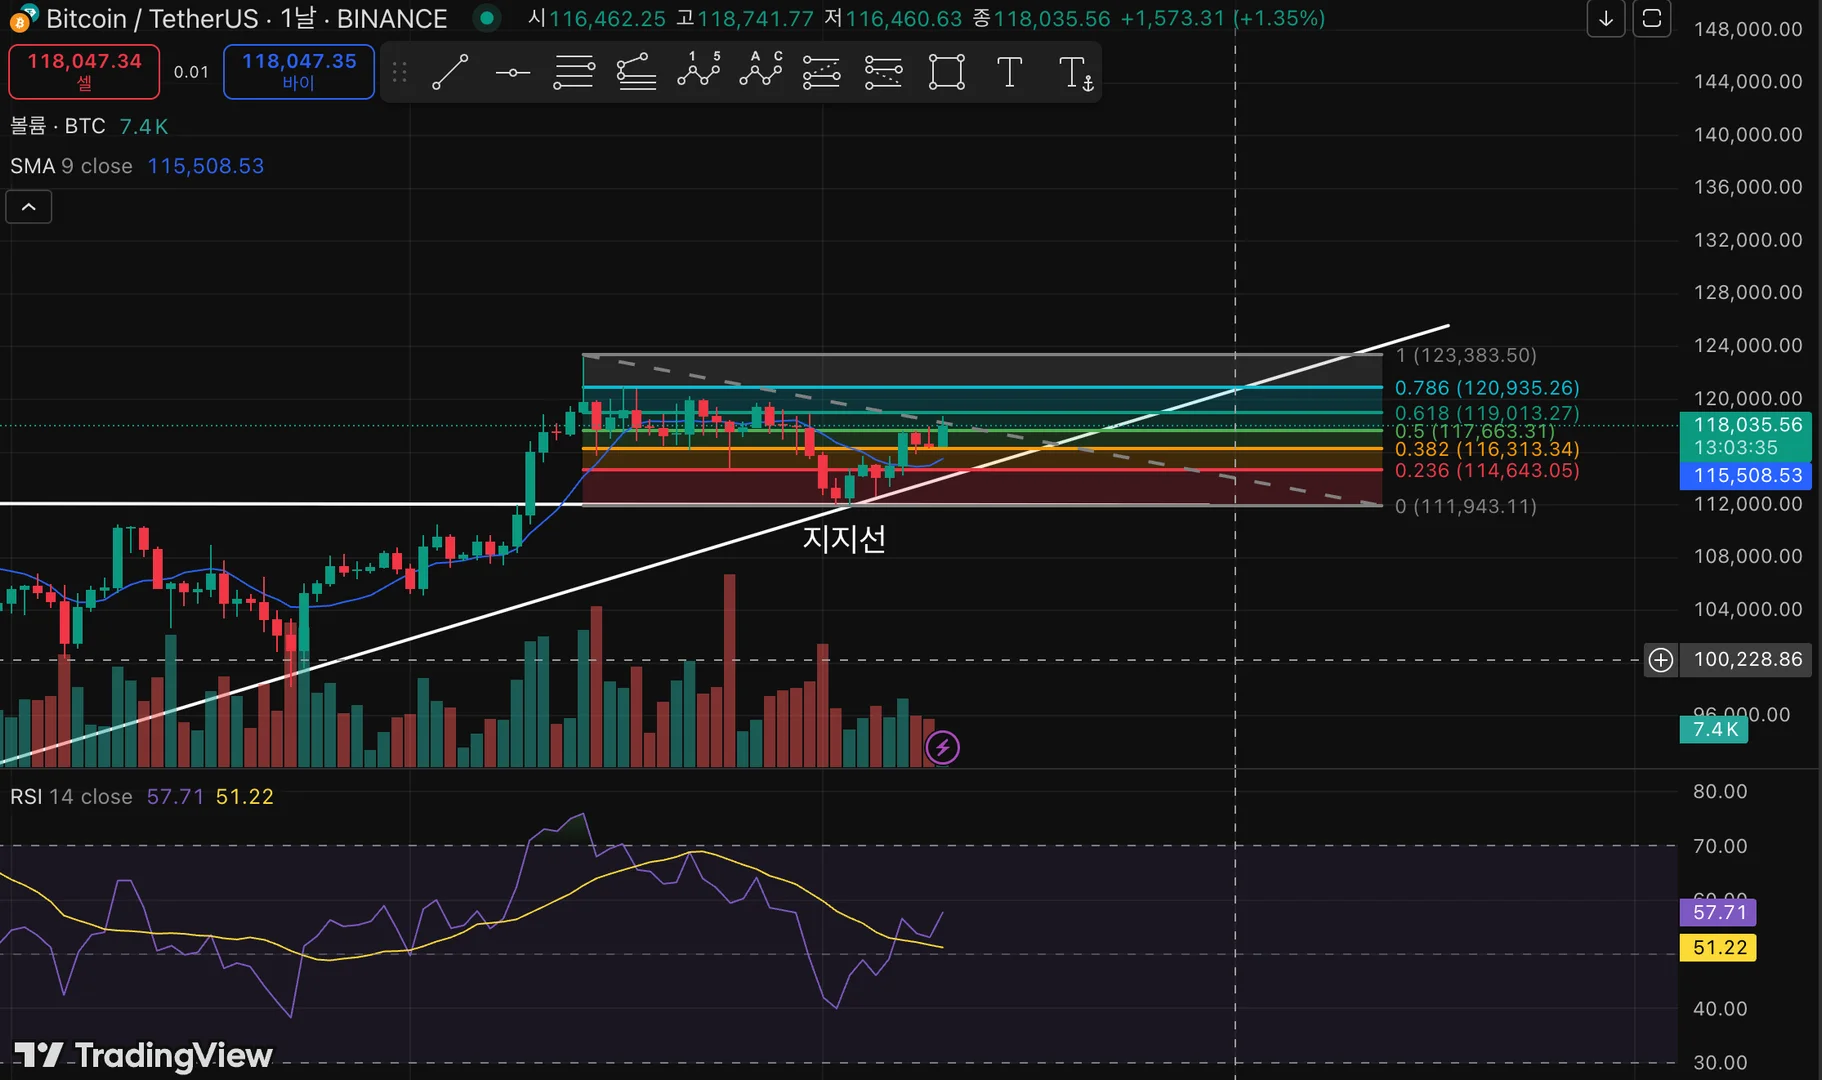Image resolution: width=1822 pixels, height=1080 pixels.
Task: Activate the Text annotation tool
Action: point(1009,72)
